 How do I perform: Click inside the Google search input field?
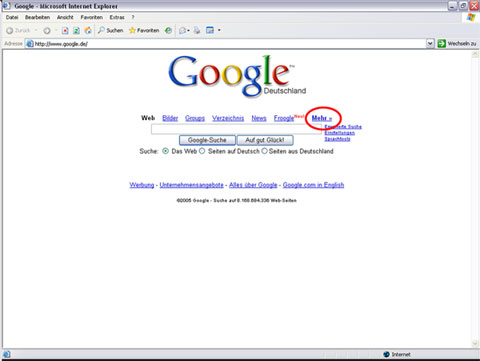pos(236,129)
